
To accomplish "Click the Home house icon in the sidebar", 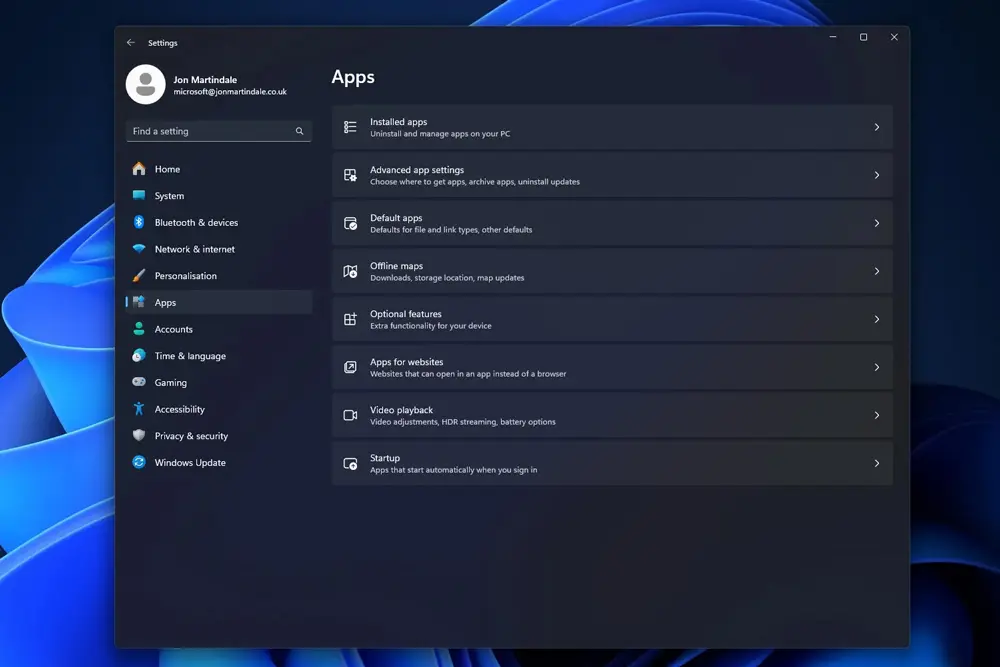I will point(139,169).
